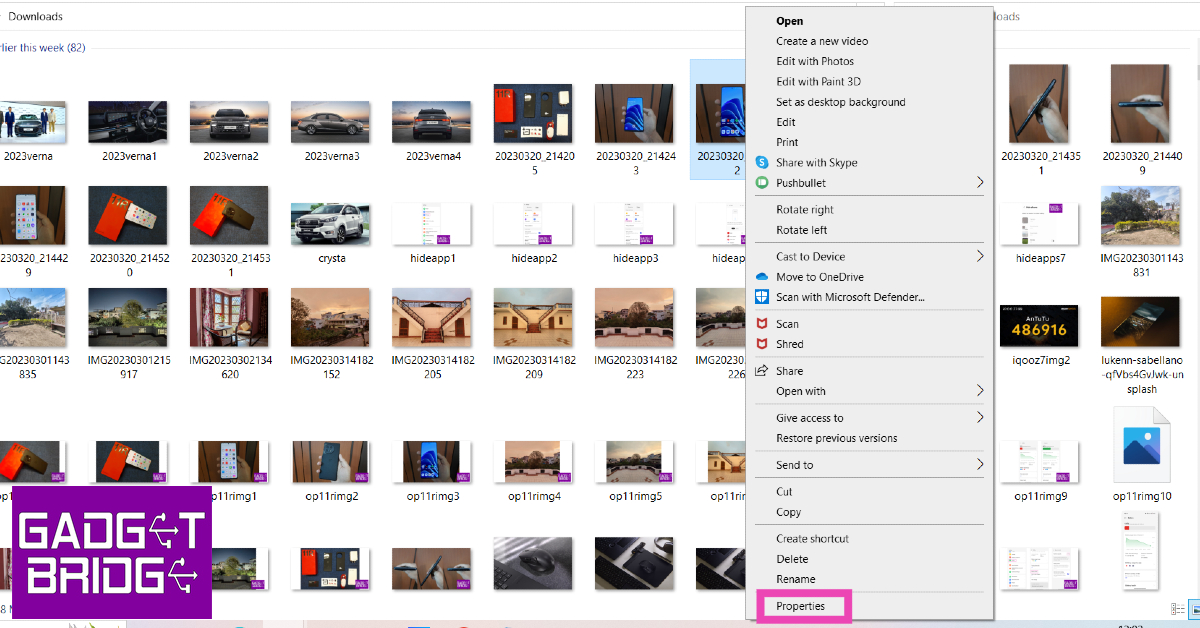Screen dimensions: 1200x628
Task: Expand the Cast to Device submenu arrow
Action: tap(980, 257)
